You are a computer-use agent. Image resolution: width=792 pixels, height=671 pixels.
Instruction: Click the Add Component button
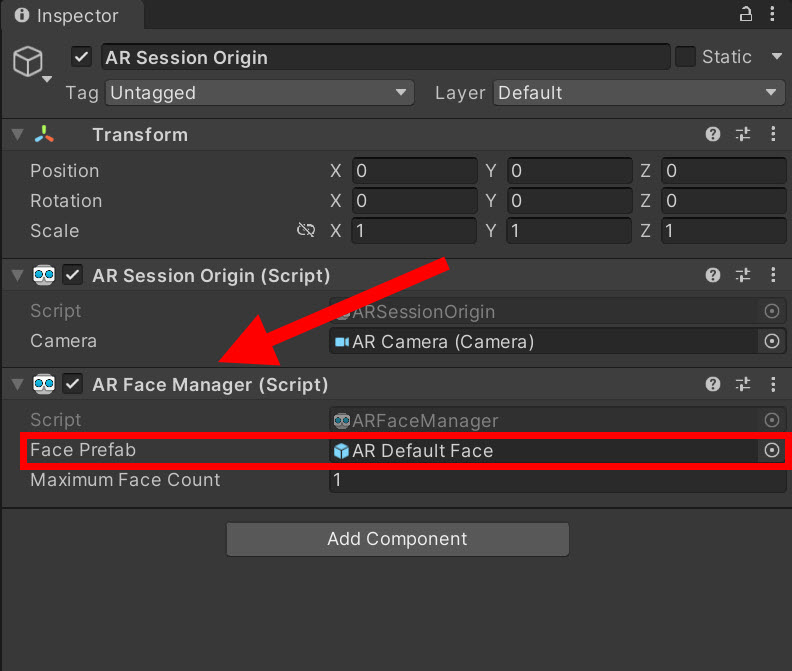point(398,539)
